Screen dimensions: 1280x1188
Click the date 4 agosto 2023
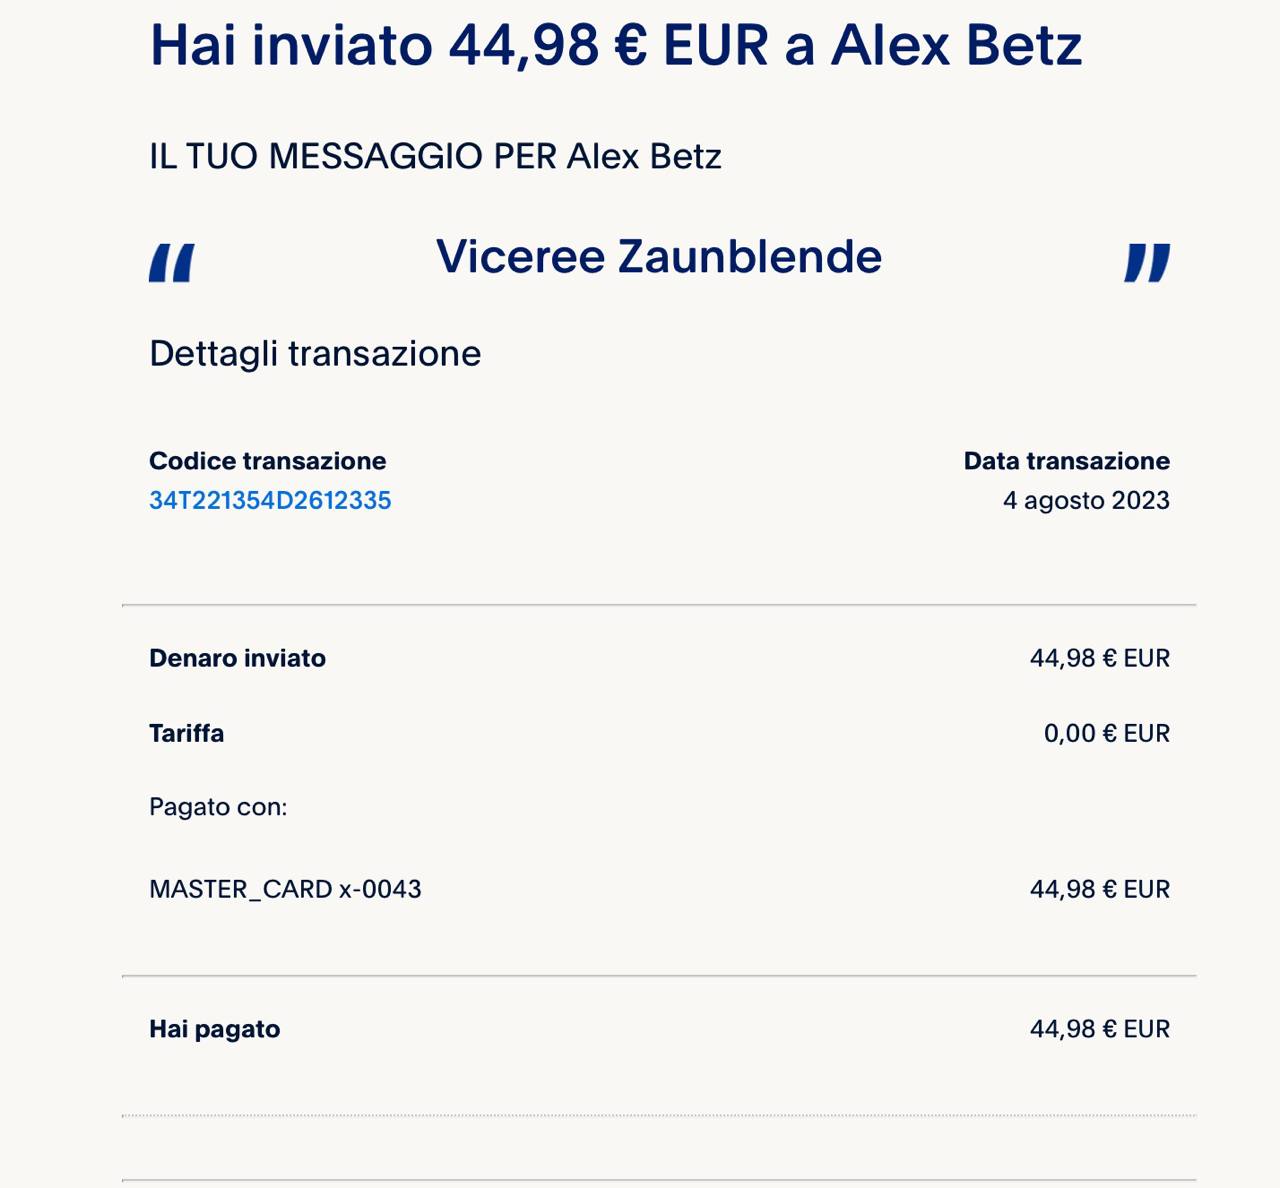1086,500
